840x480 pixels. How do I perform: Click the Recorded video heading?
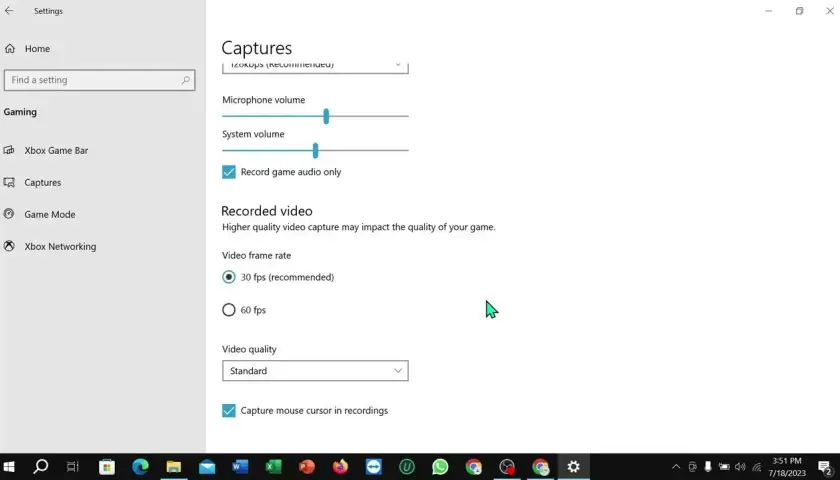coord(267,211)
